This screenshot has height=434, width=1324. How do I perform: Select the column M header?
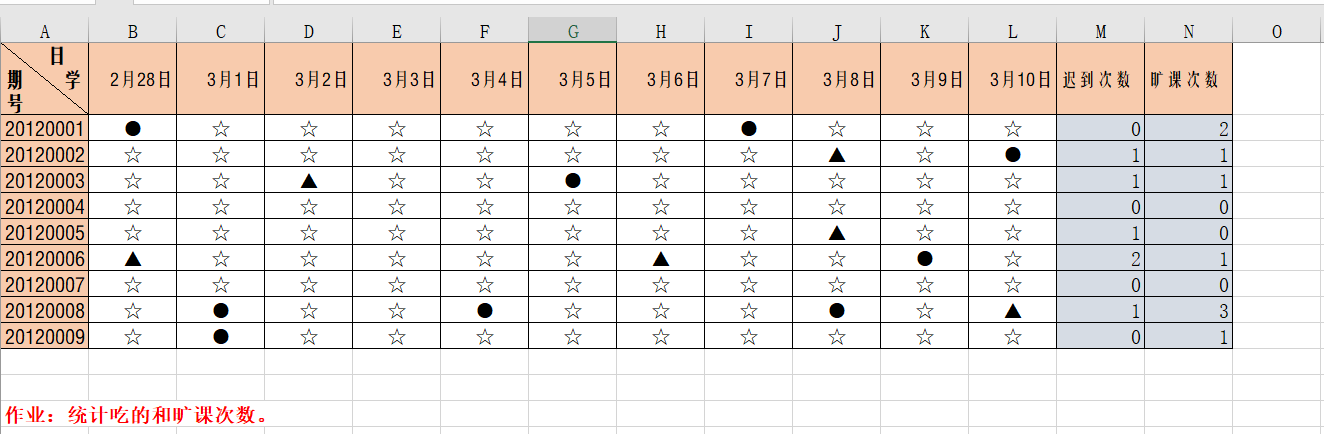pos(1101,32)
